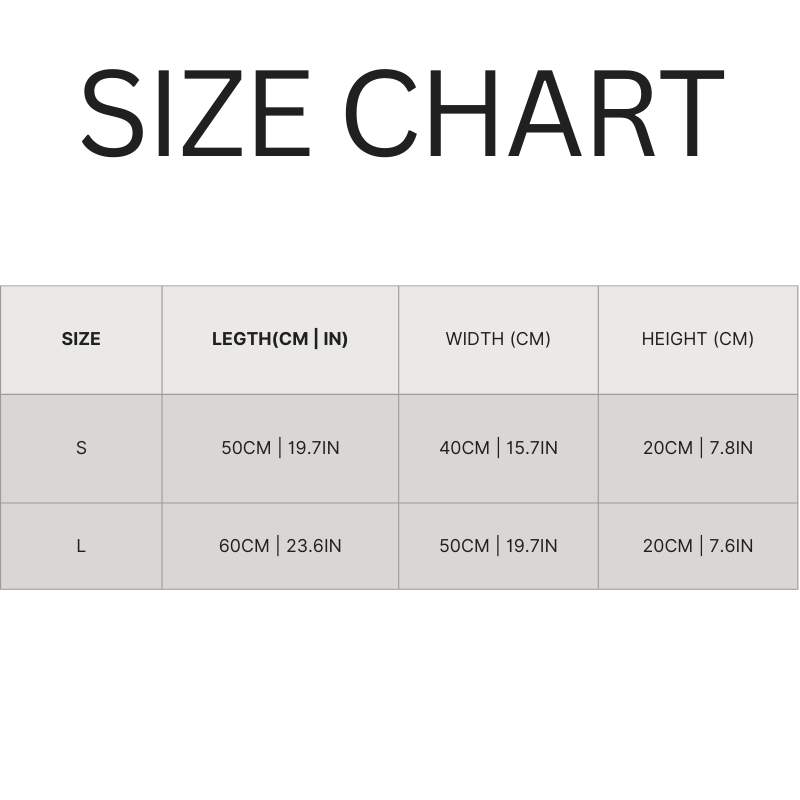Click 50CM in the L row
Image resolution: width=800 pixels, height=800 pixels.
(464, 546)
